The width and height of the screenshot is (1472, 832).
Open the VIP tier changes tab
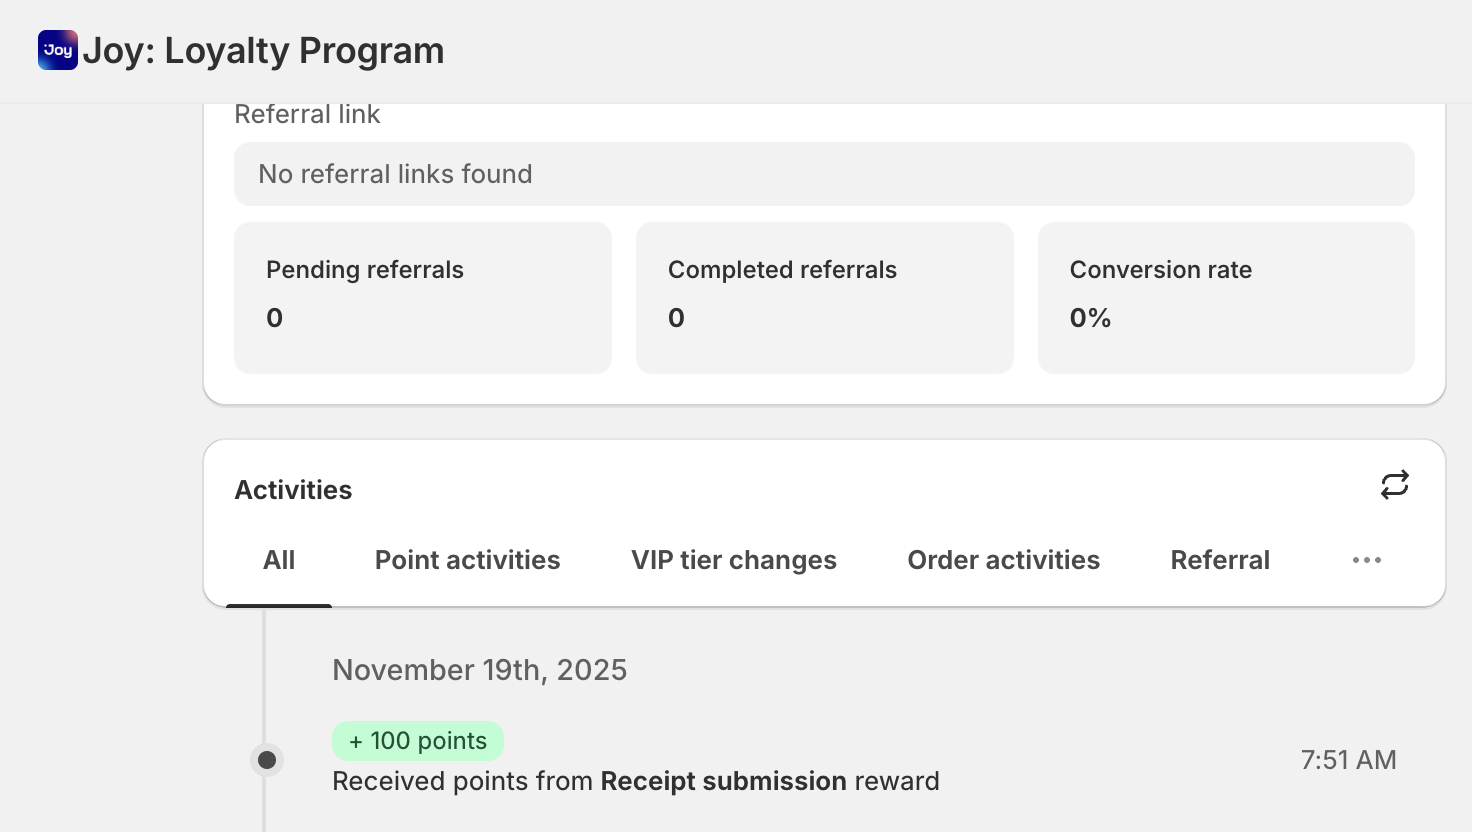(734, 560)
